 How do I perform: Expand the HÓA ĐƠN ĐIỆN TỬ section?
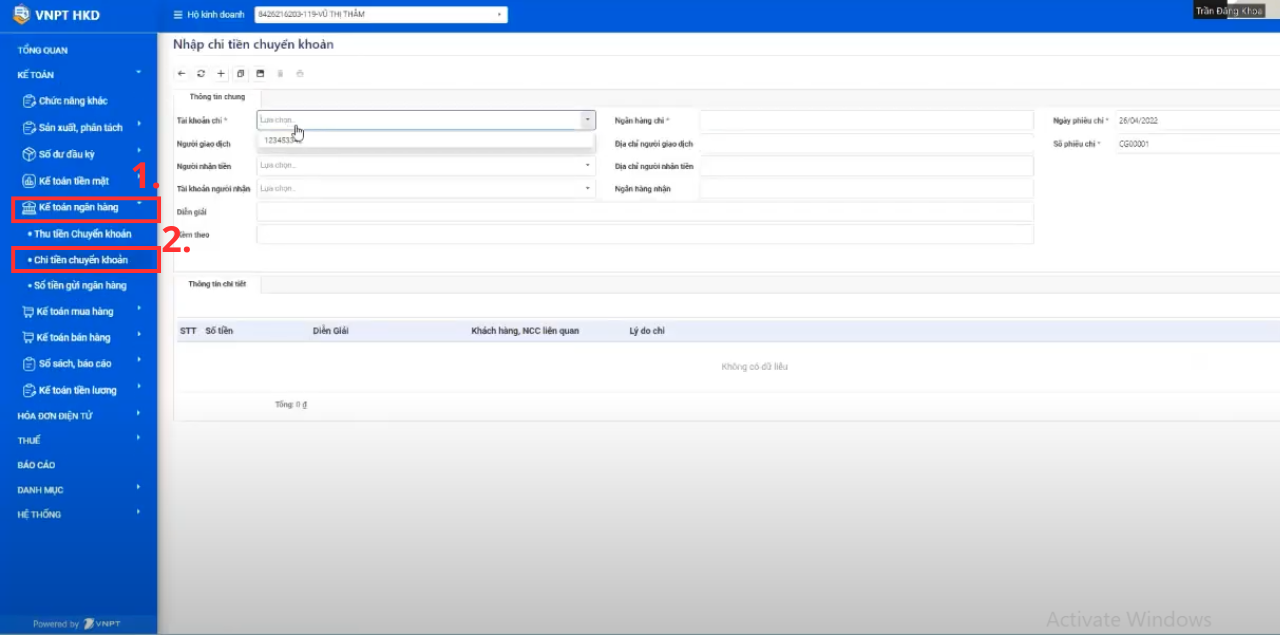pos(55,415)
